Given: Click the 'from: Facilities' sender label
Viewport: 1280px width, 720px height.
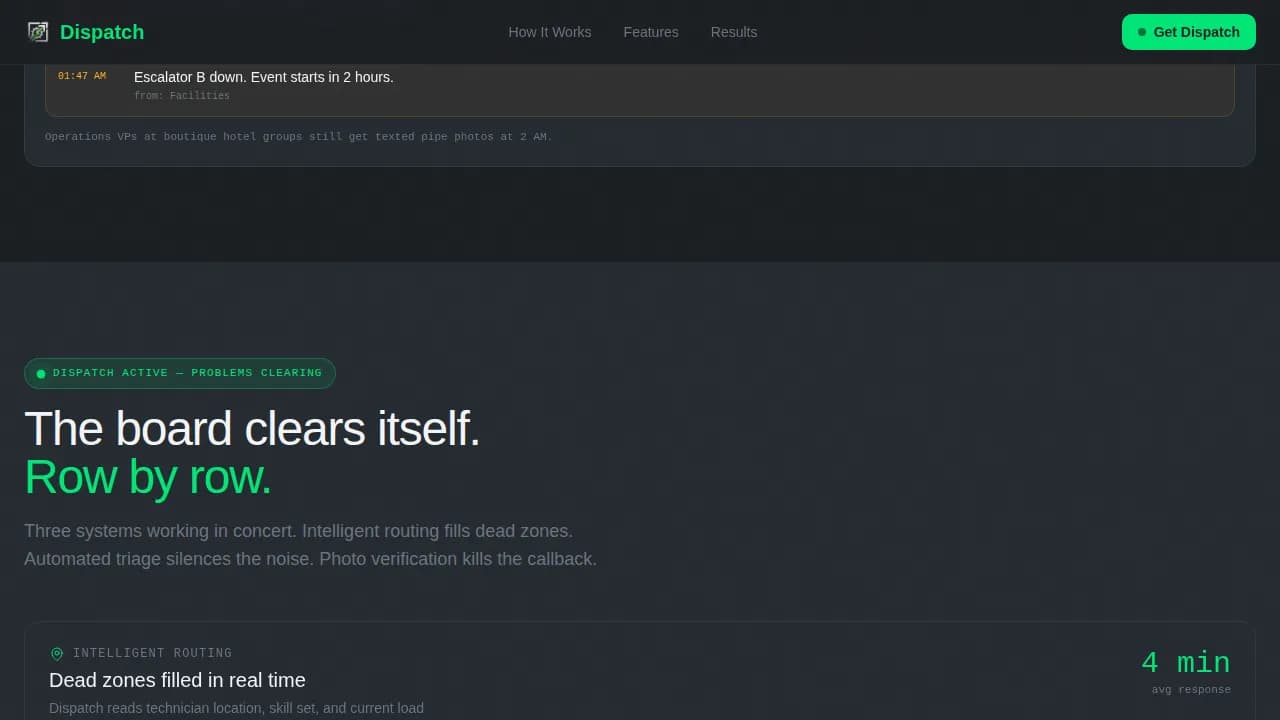Looking at the screenshot, I should (182, 96).
